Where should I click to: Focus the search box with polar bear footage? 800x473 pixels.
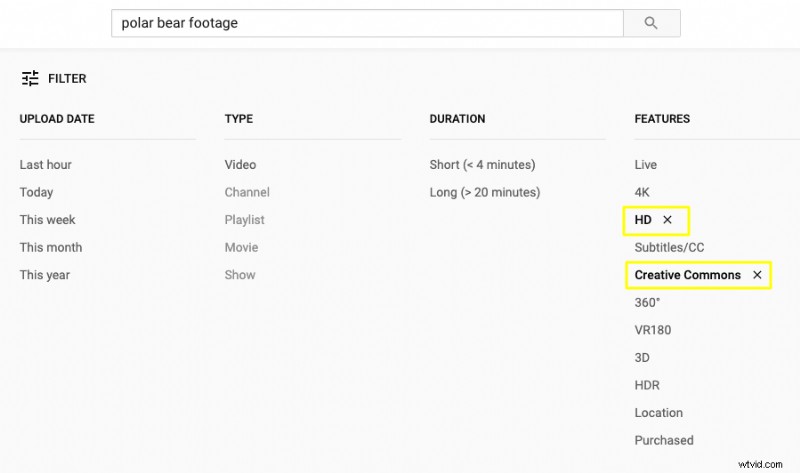click(x=367, y=23)
